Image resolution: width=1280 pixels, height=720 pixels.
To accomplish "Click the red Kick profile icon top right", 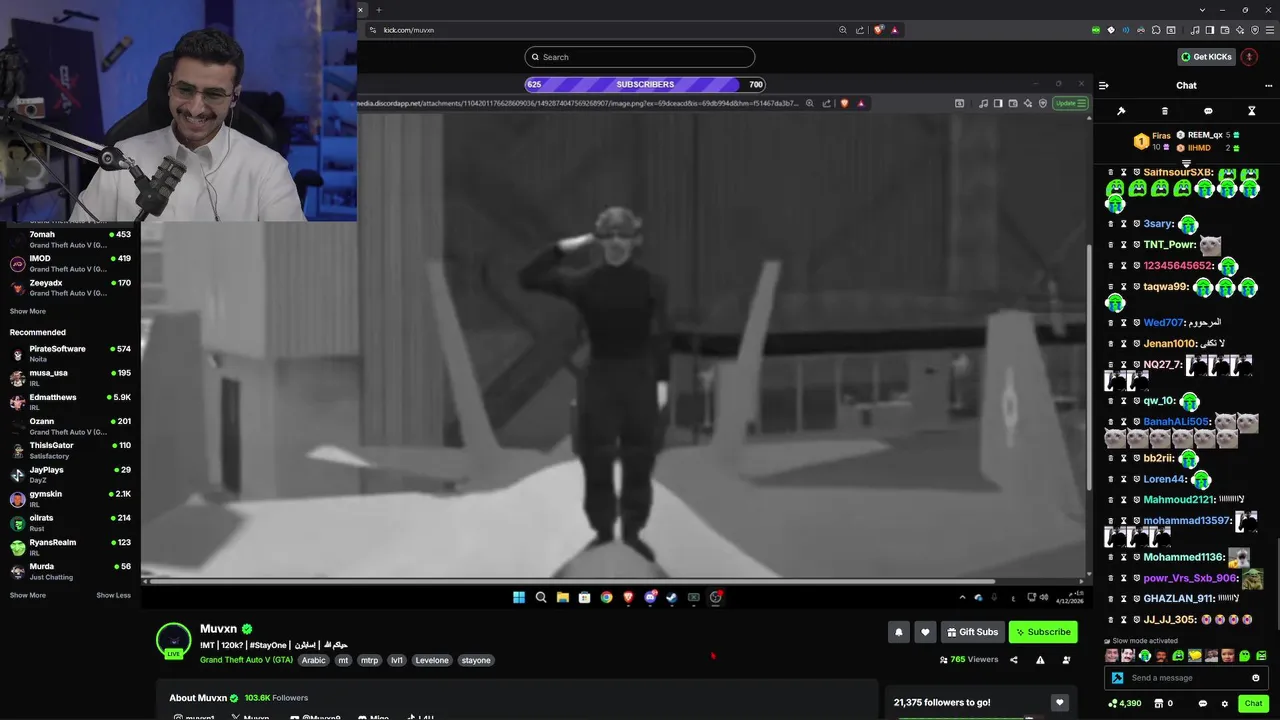I will click(x=1249, y=57).
